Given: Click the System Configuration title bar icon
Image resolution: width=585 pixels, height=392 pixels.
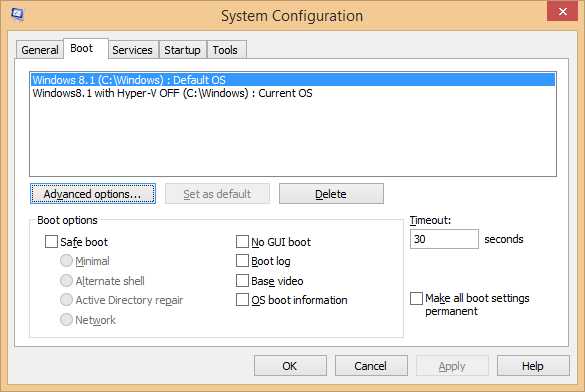Looking at the screenshot, I should coord(17,15).
